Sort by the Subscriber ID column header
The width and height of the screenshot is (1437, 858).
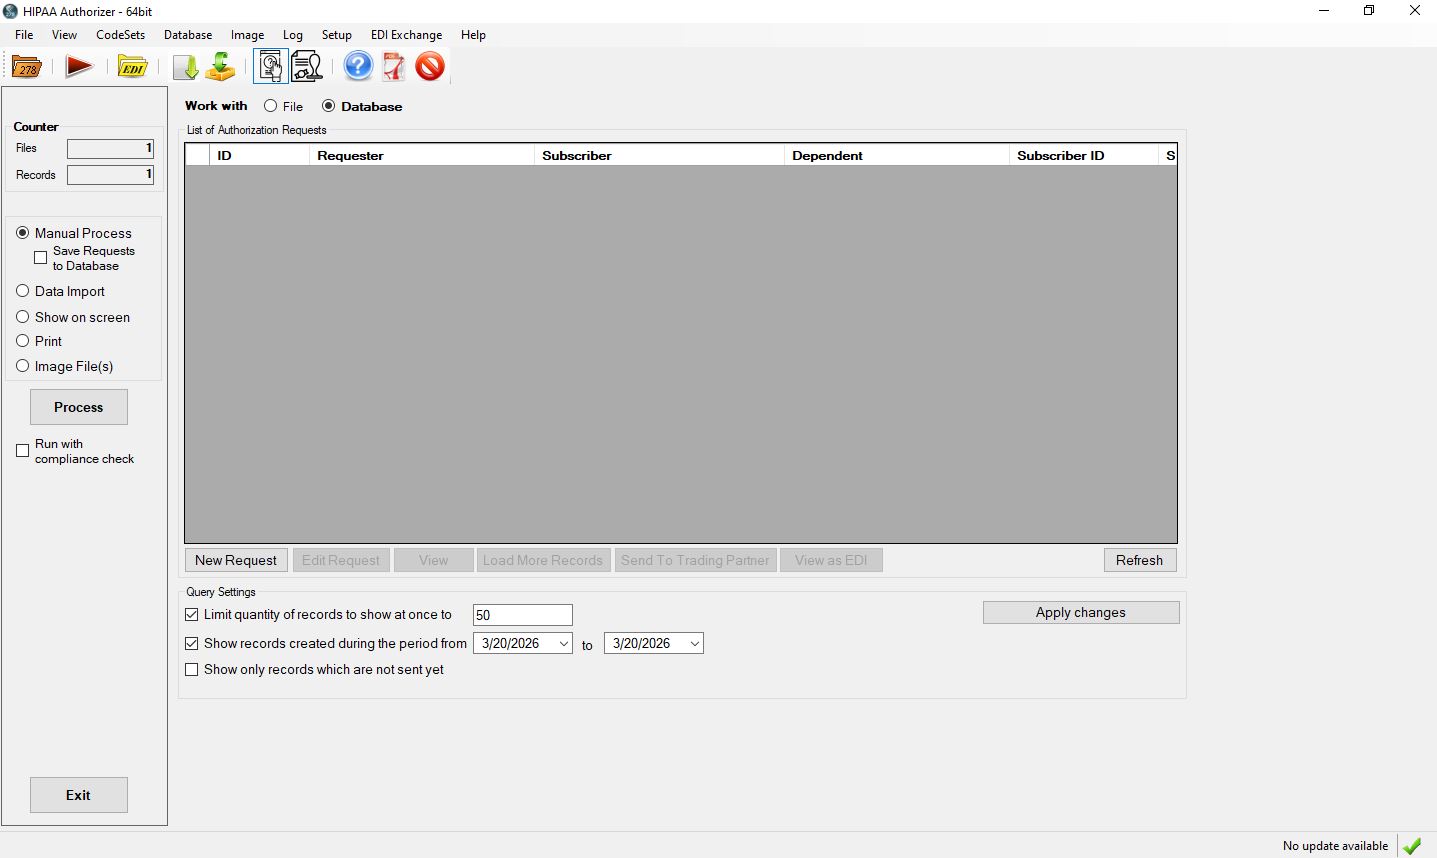[1084, 155]
